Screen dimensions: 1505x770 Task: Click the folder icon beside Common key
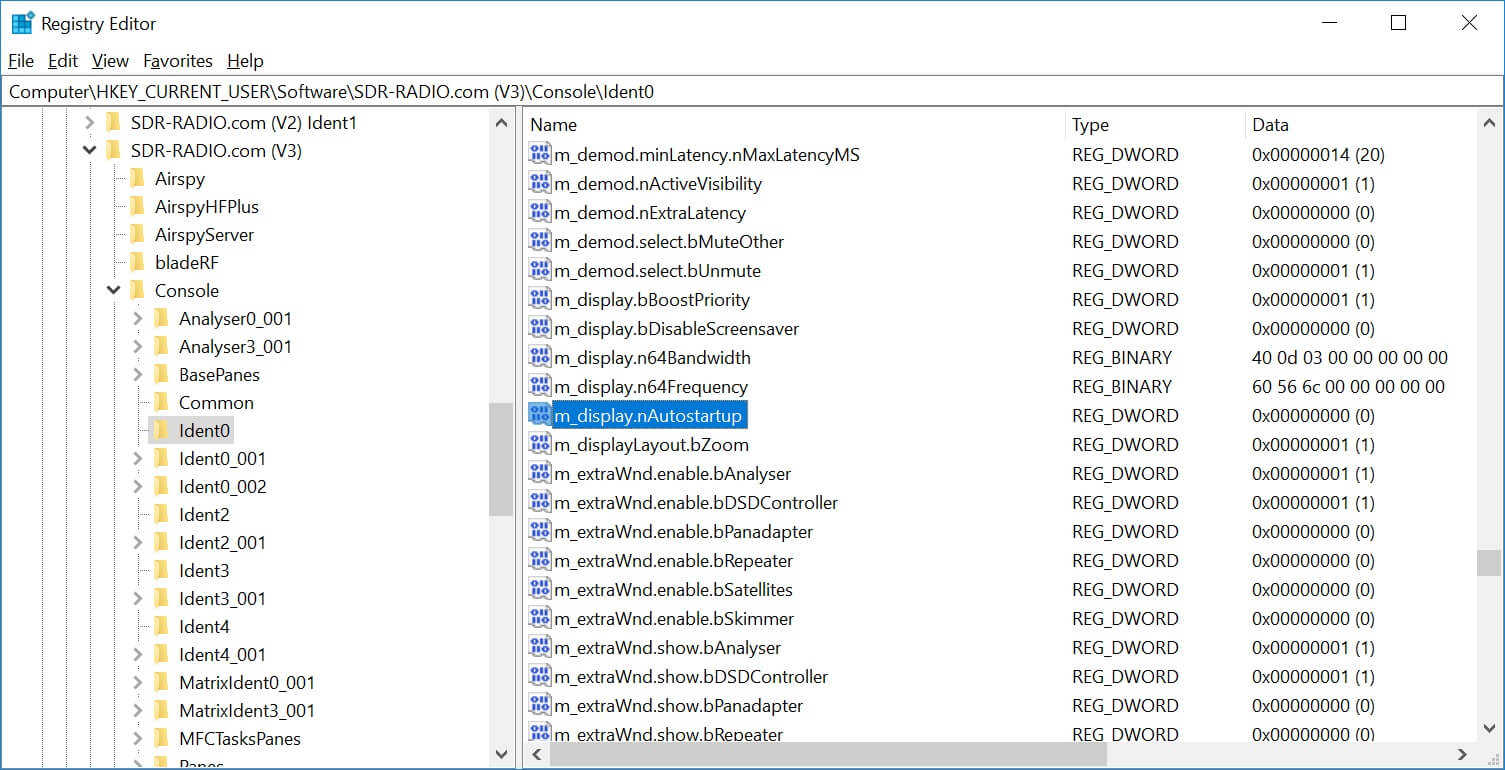click(162, 403)
